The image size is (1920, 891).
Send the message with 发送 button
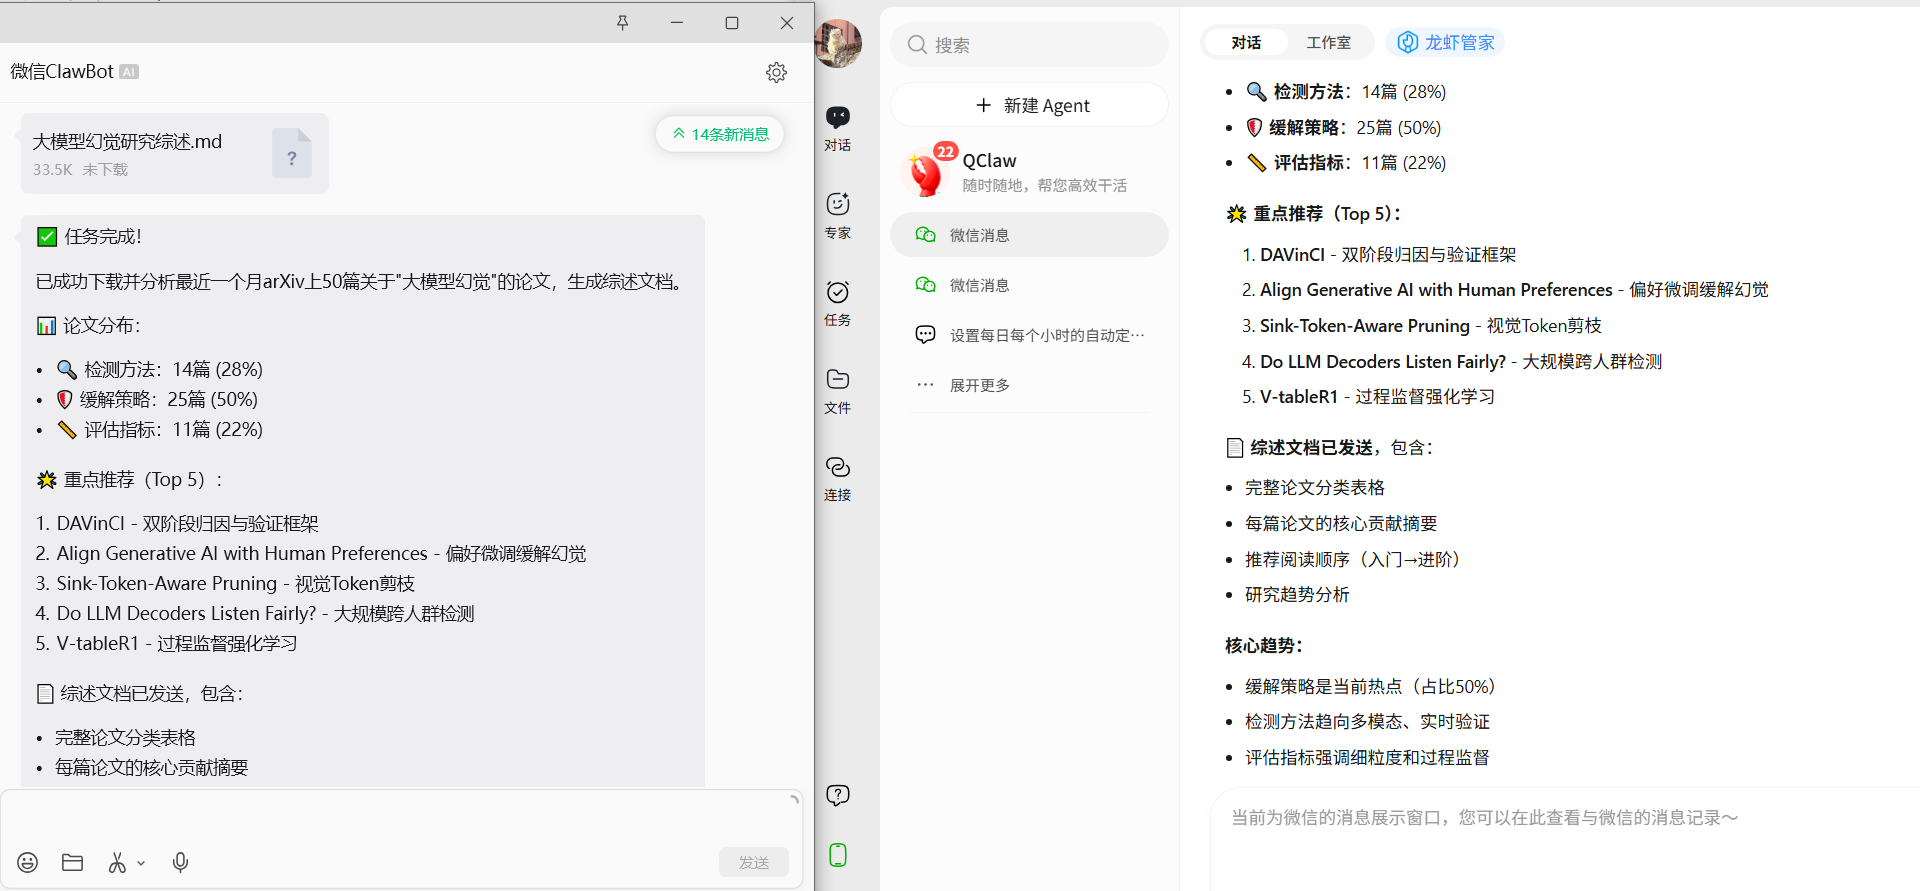click(754, 862)
